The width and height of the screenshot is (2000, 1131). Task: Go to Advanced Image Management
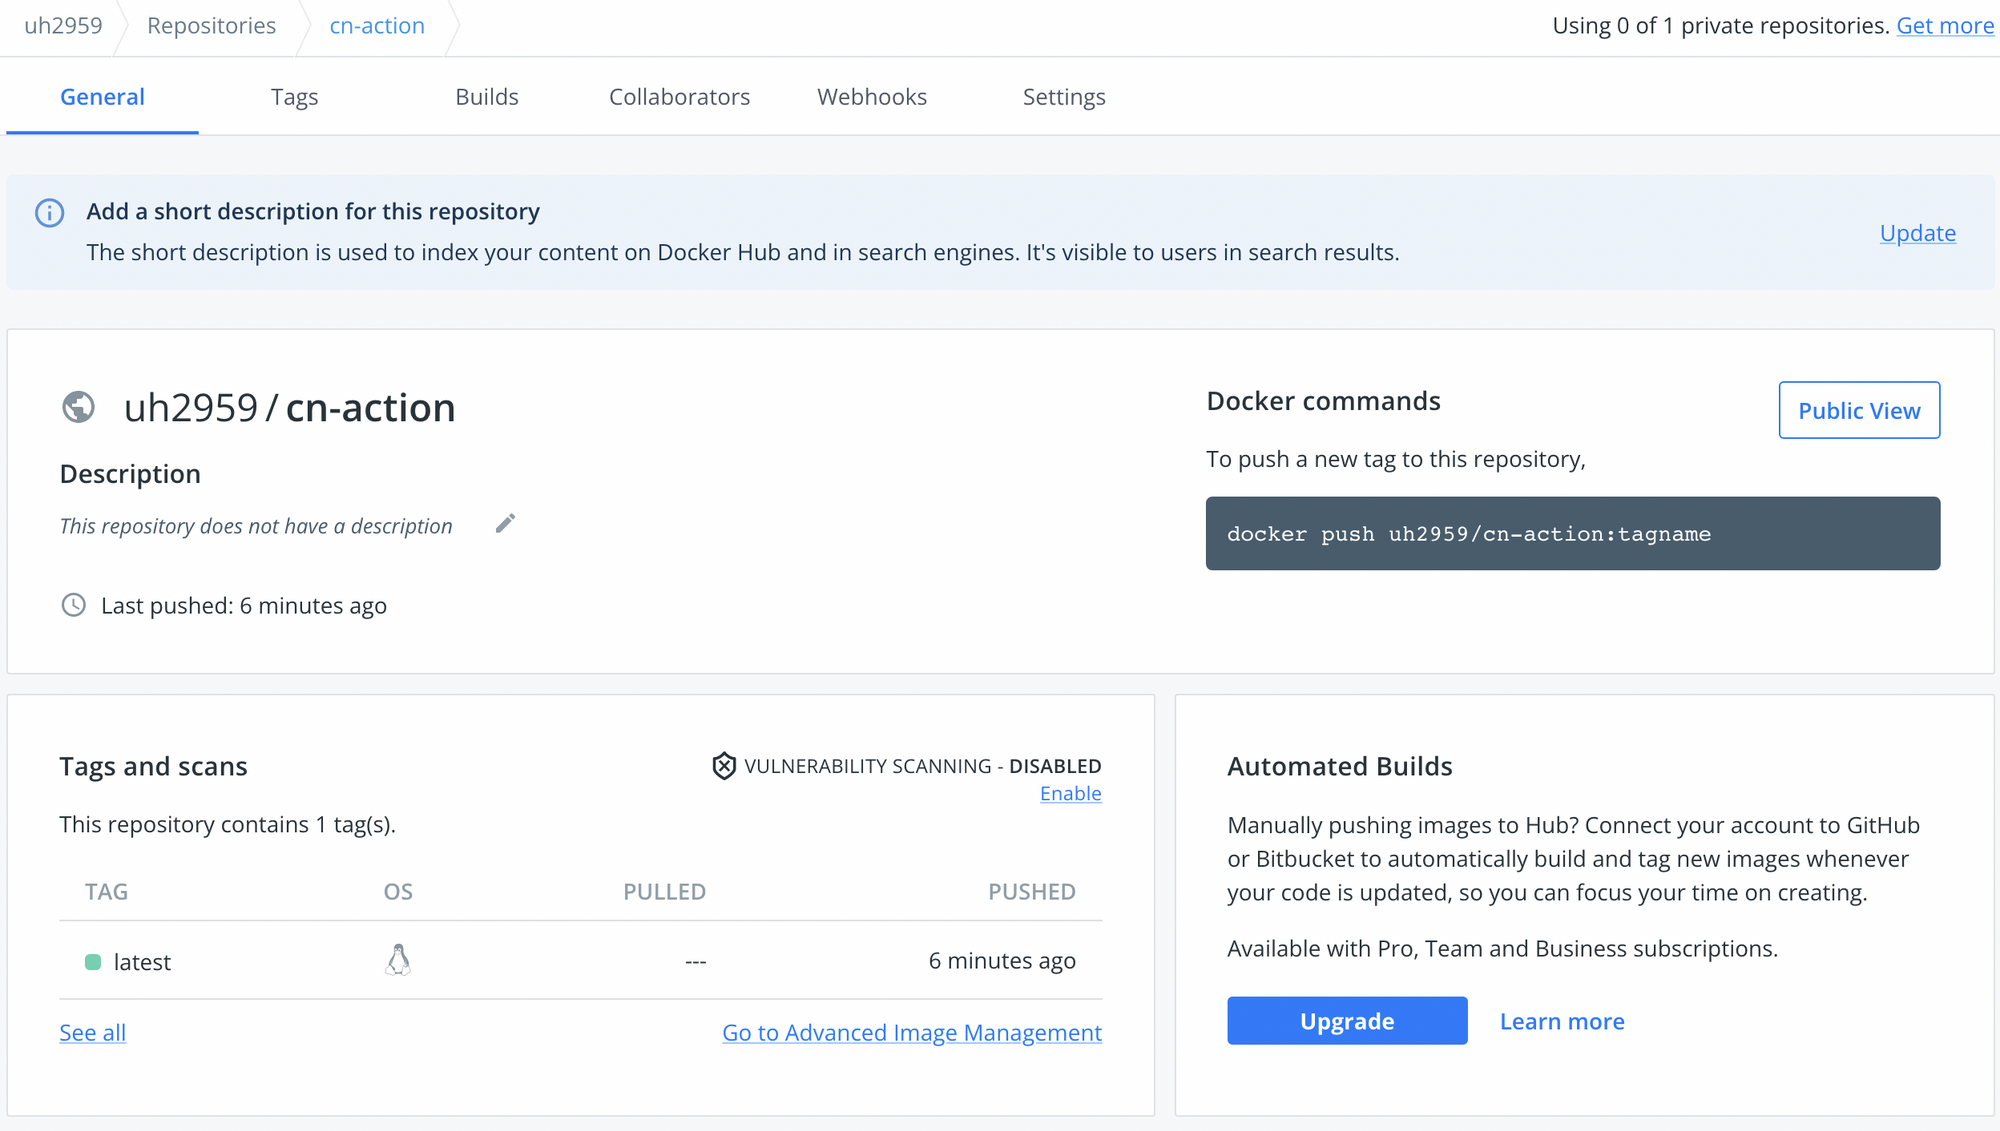pyautogui.click(x=911, y=1032)
